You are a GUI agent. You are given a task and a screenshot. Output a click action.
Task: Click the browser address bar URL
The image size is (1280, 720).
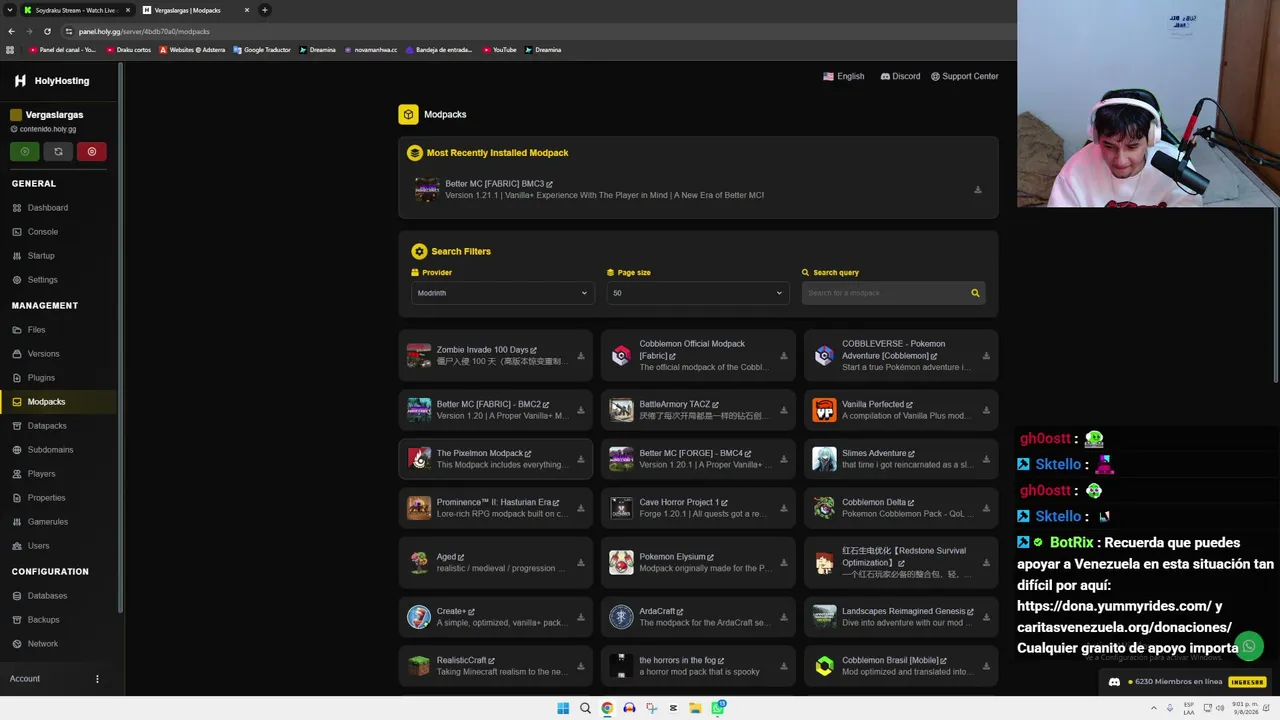point(144,31)
